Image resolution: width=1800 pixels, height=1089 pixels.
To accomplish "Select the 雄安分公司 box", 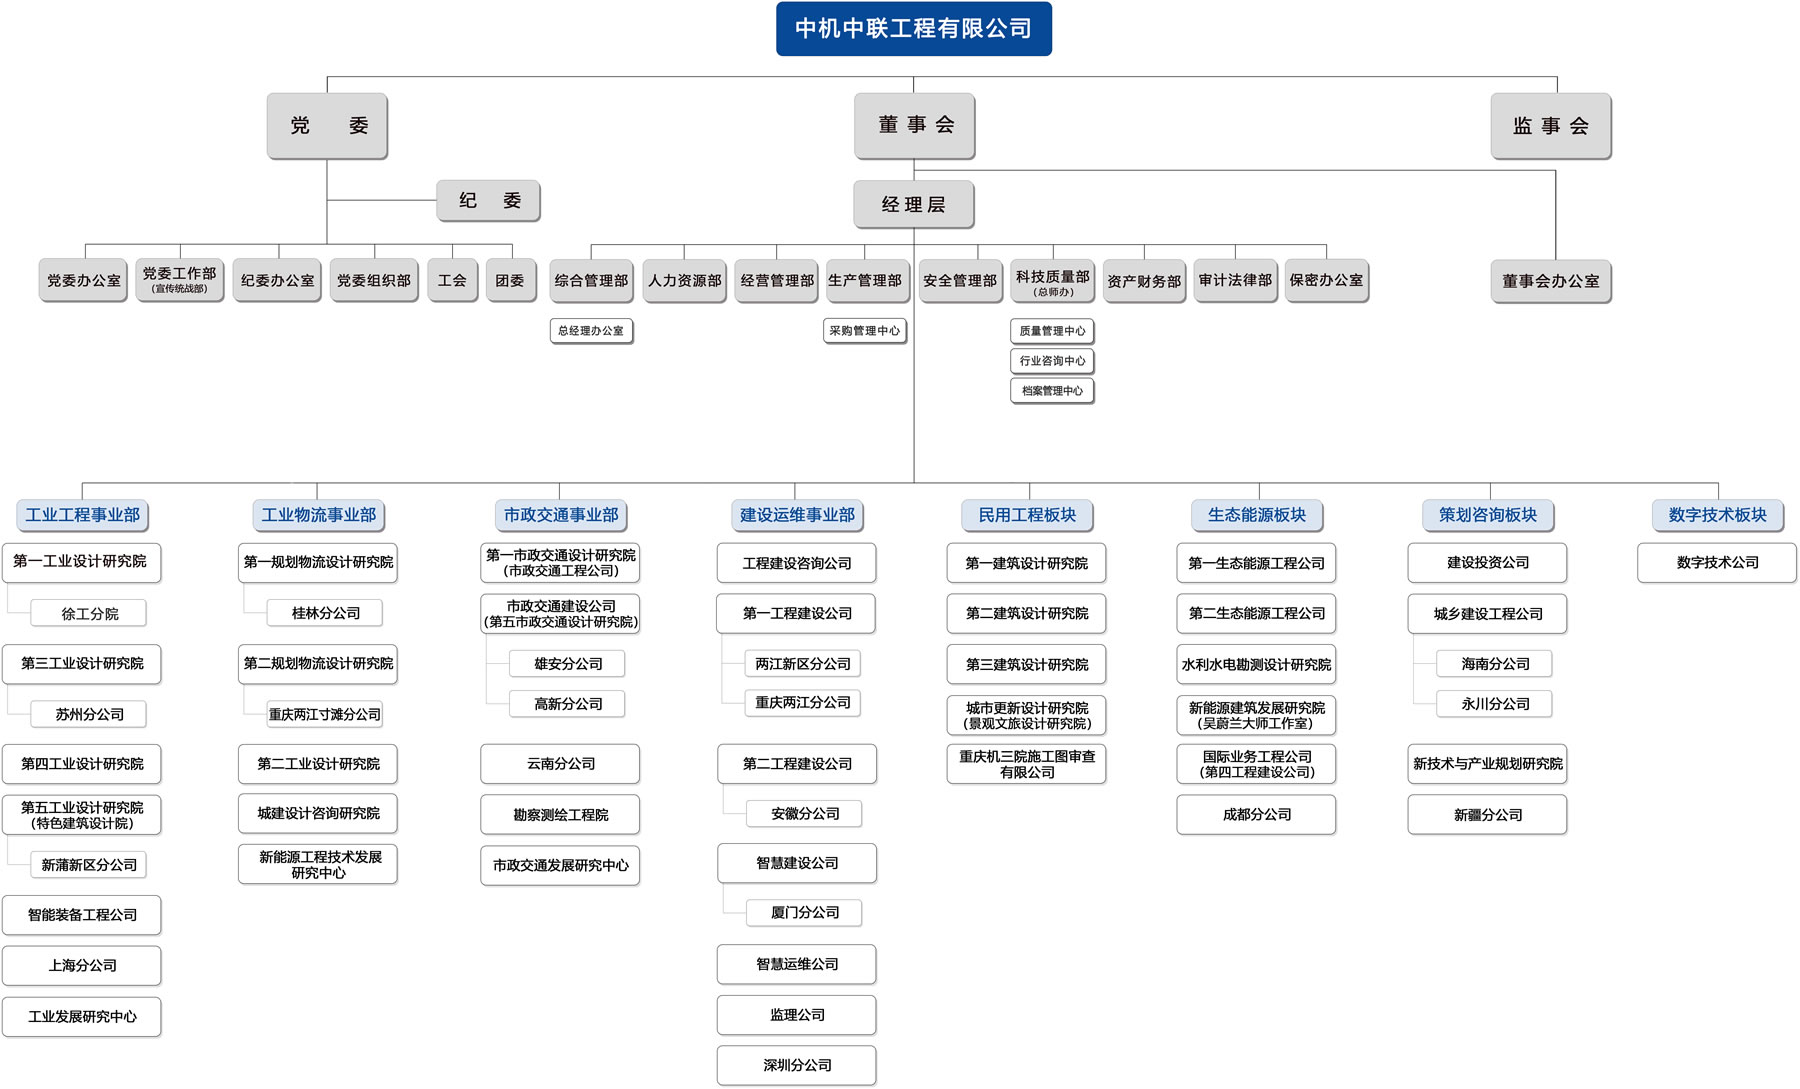I will 568,664.
